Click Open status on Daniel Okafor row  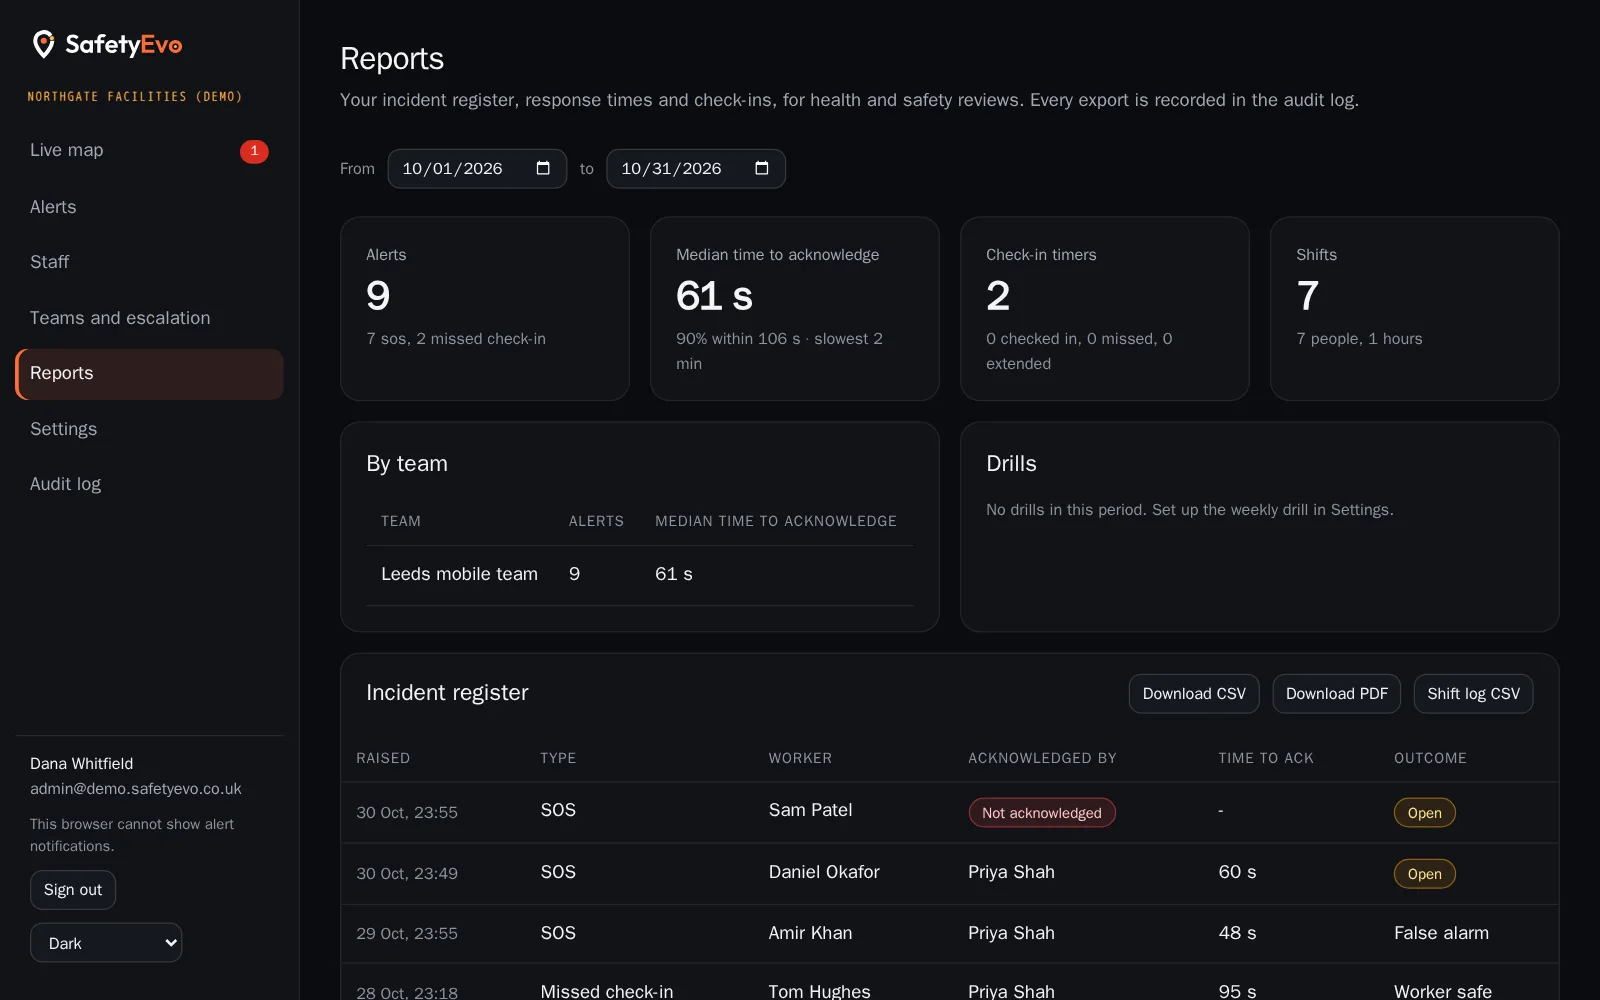[1424, 874]
